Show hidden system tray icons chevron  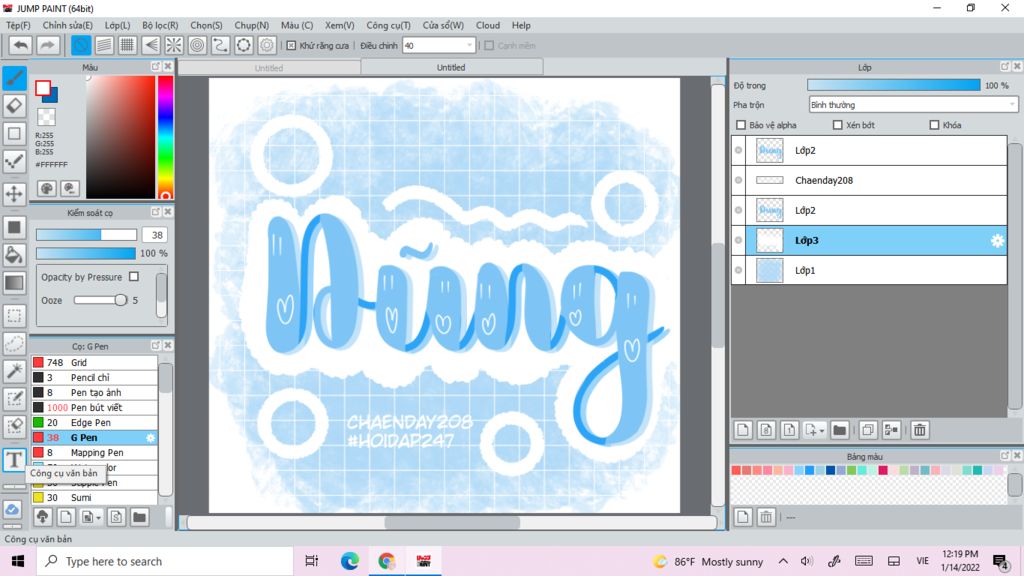coord(783,562)
